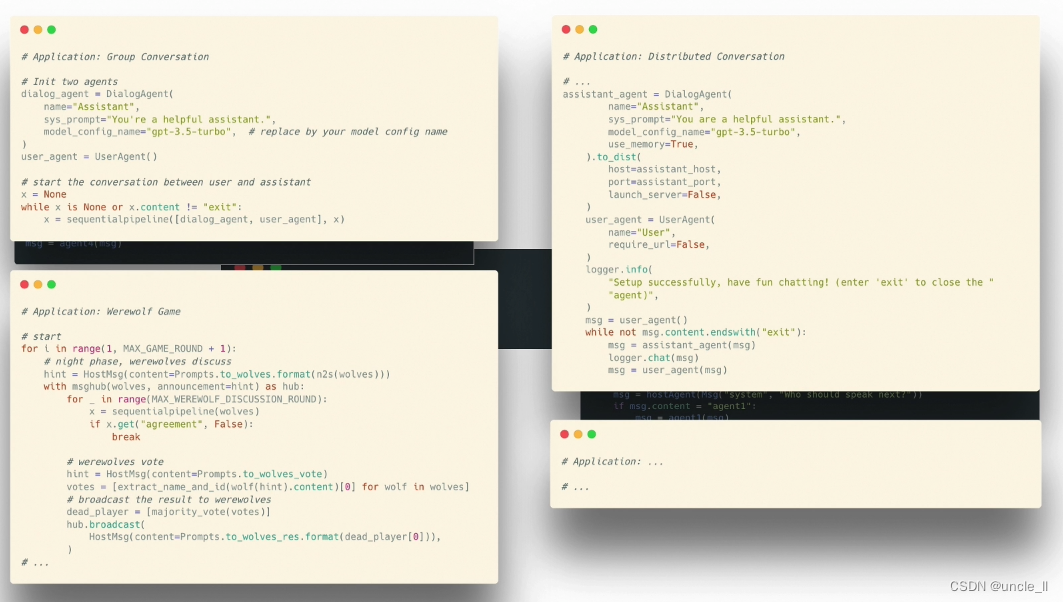The height and width of the screenshot is (602, 1063).
Task: Click the line 'msg = assistant_agent(msg)'
Action: pyautogui.click(x=681, y=345)
